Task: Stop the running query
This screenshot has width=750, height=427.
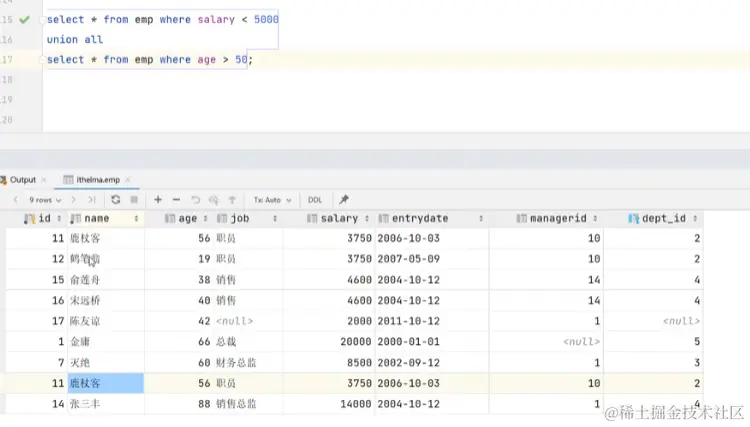Action: (x=134, y=200)
